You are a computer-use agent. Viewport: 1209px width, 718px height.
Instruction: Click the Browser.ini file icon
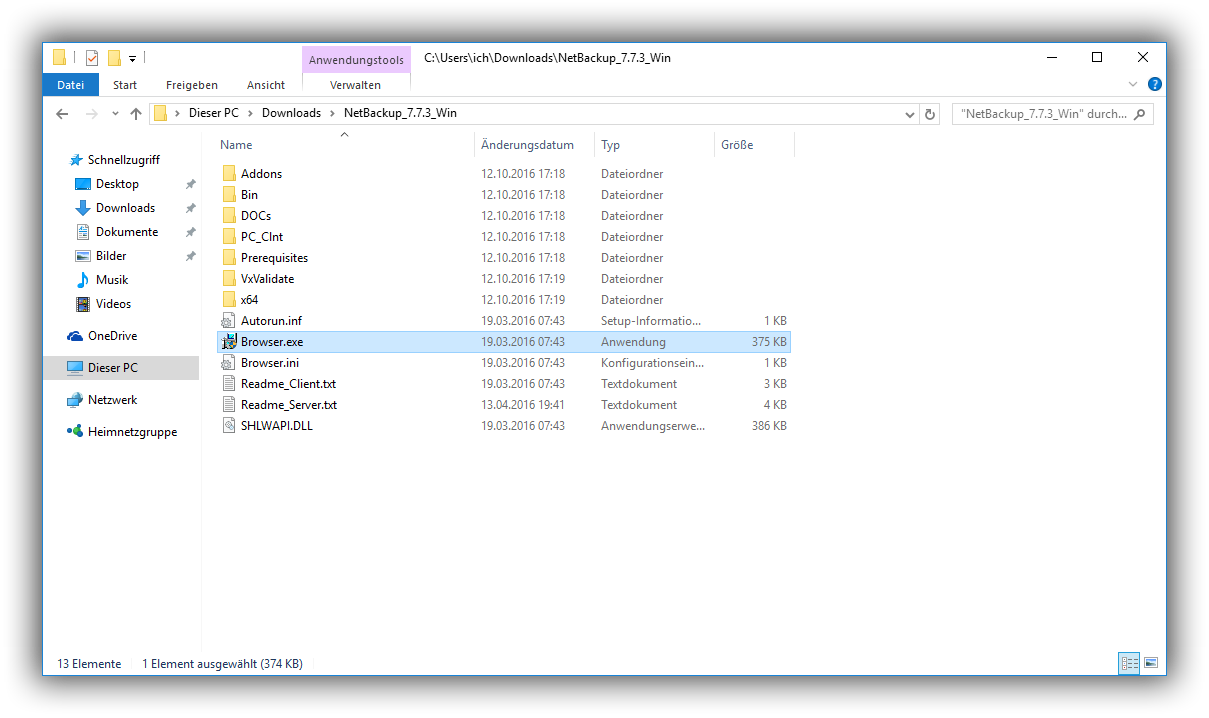229,363
